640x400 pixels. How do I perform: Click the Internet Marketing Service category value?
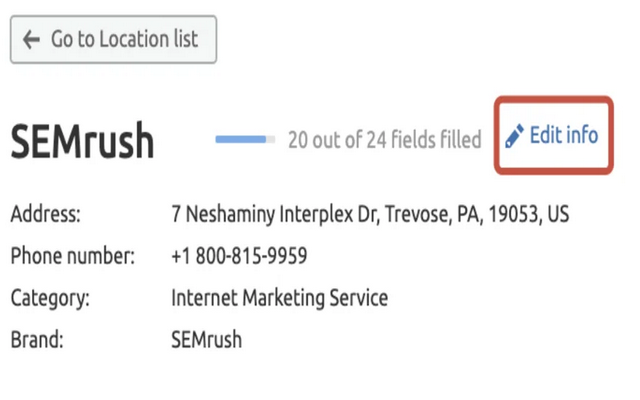coord(279,298)
